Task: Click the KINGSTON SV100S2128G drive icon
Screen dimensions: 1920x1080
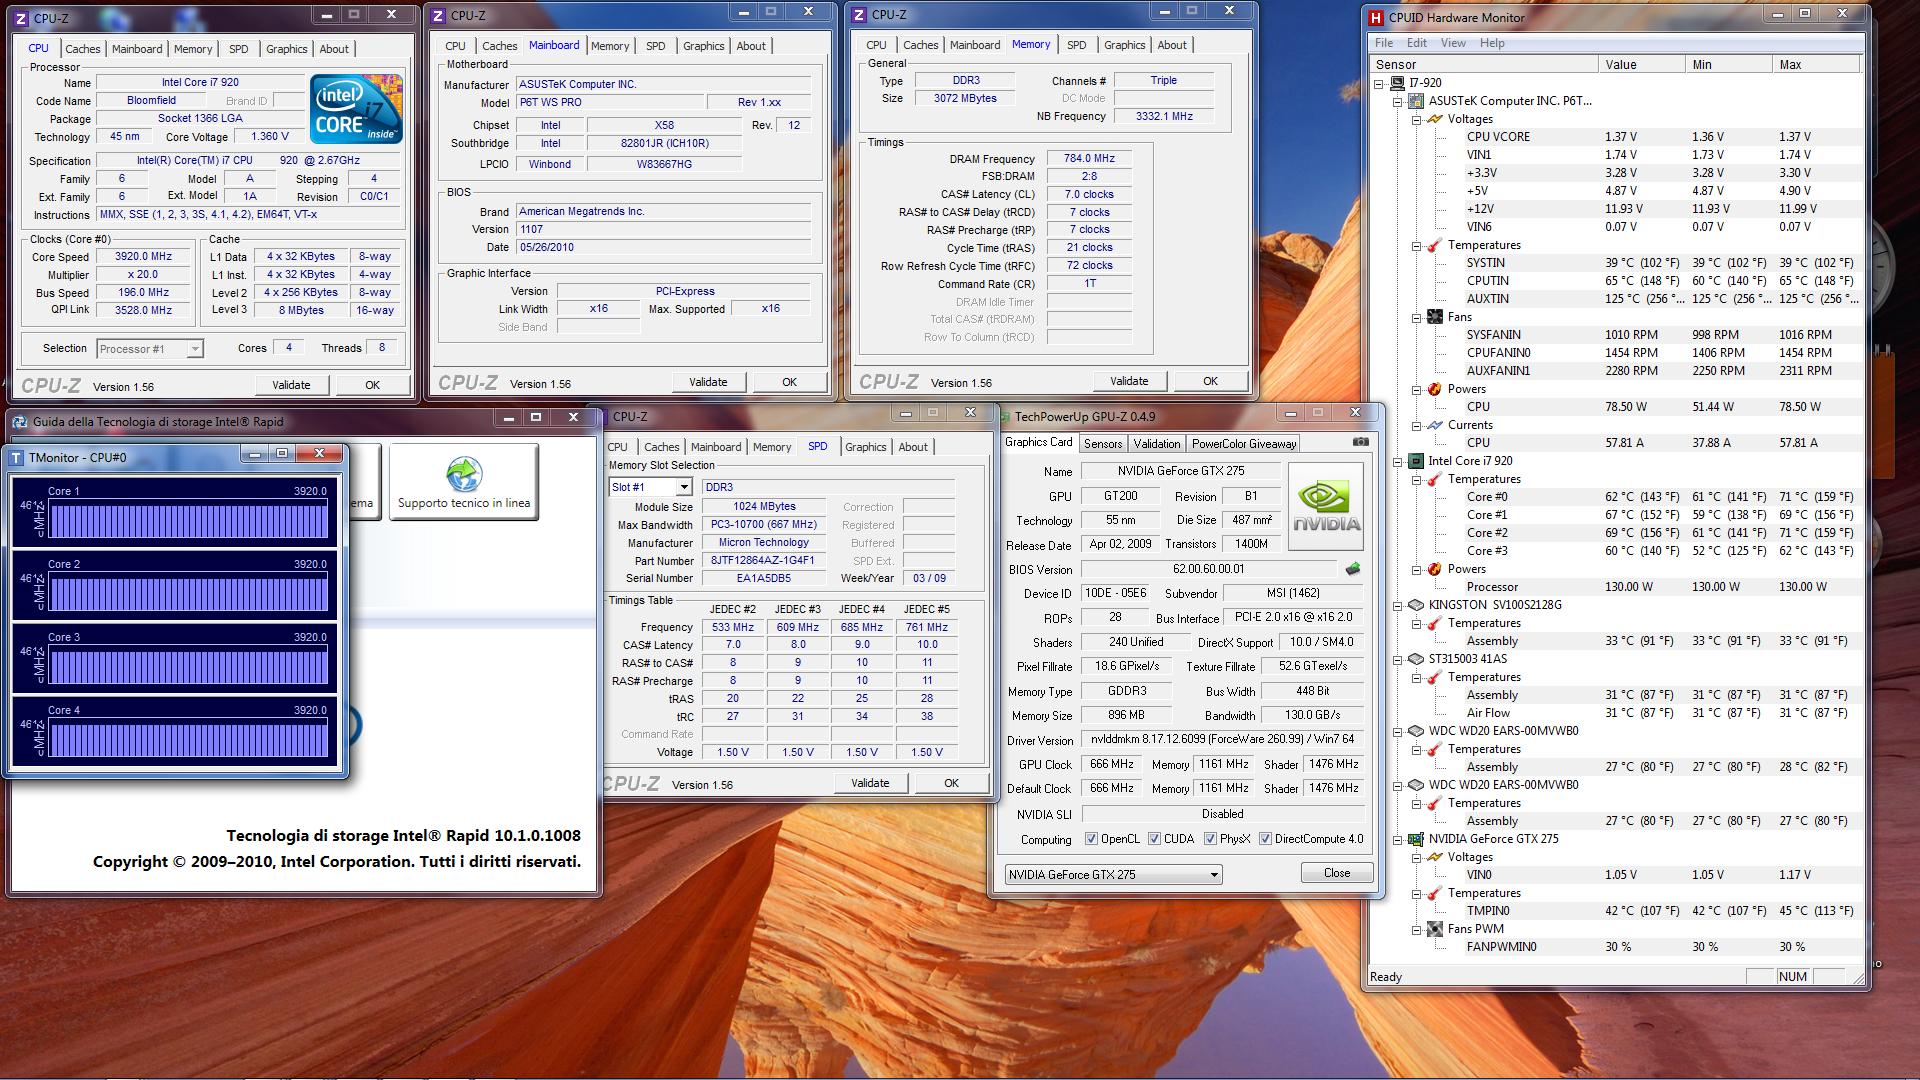Action: pos(1416,605)
